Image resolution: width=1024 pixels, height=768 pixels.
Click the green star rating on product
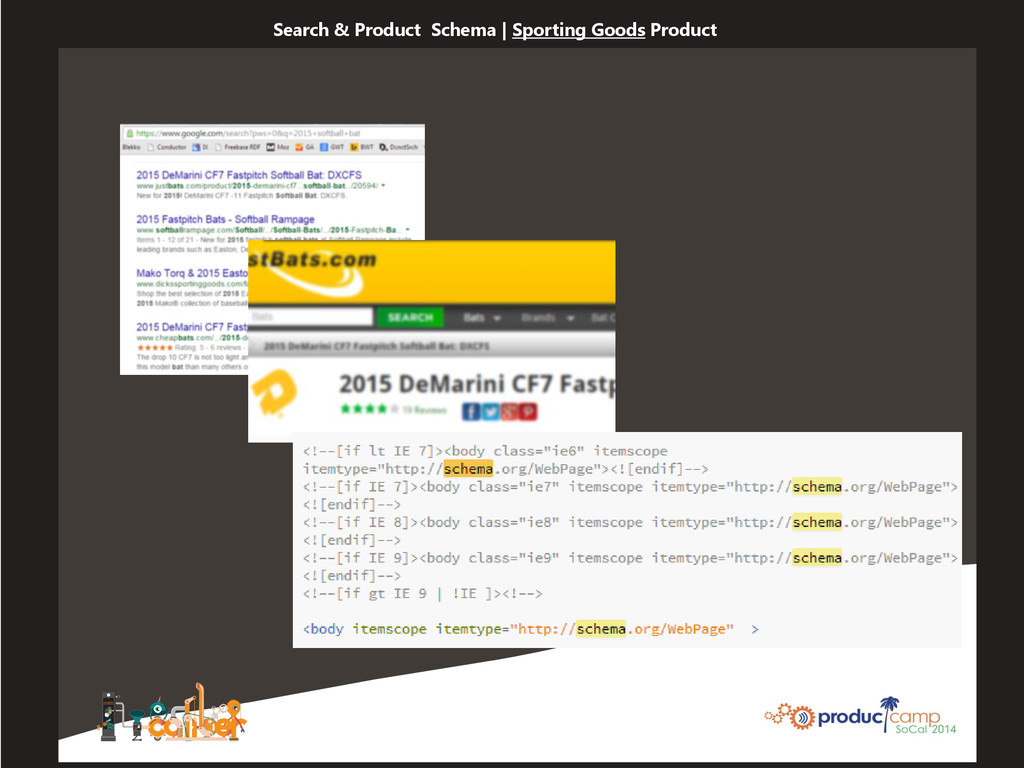pyautogui.click(x=369, y=409)
